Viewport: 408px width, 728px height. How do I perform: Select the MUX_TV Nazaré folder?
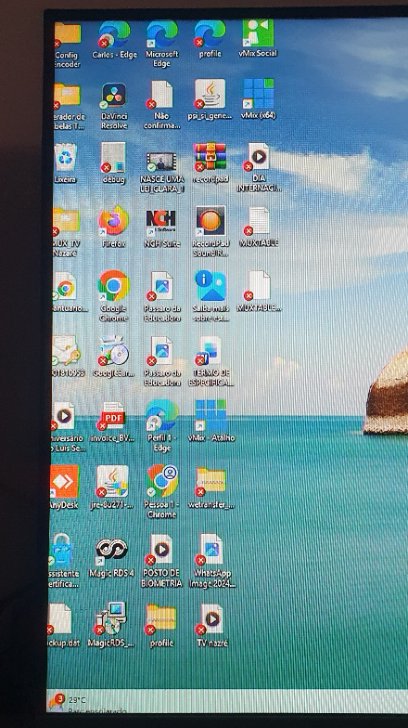[65, 232]
